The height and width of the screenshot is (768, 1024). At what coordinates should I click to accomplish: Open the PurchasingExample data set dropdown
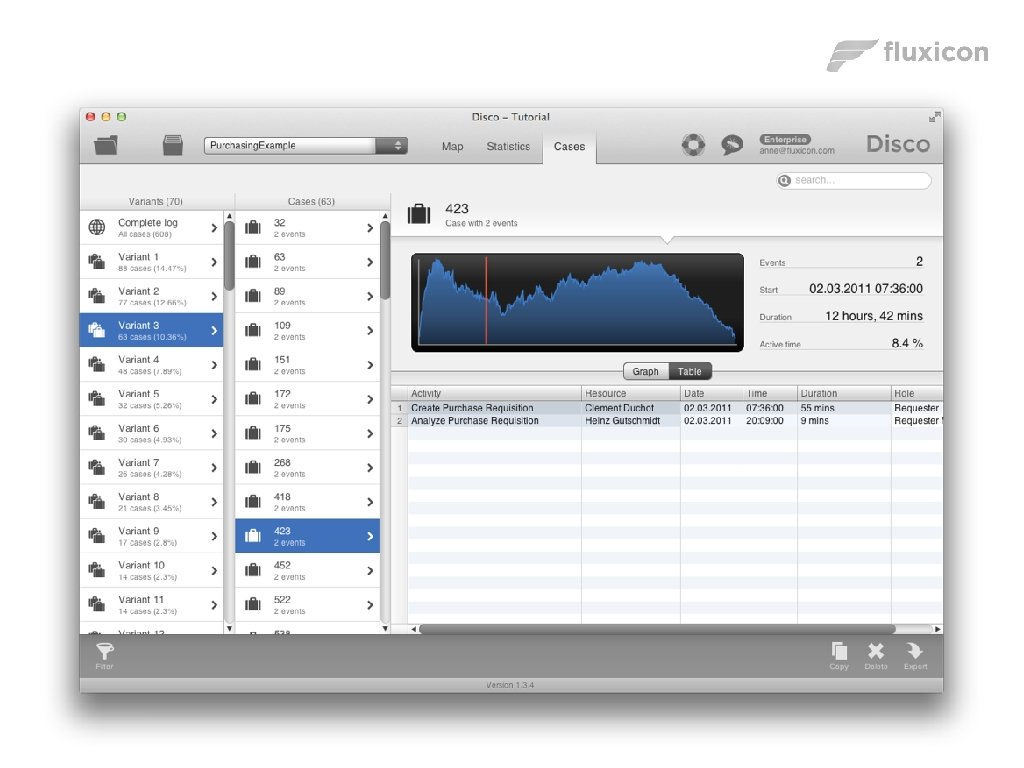(306, 145)
